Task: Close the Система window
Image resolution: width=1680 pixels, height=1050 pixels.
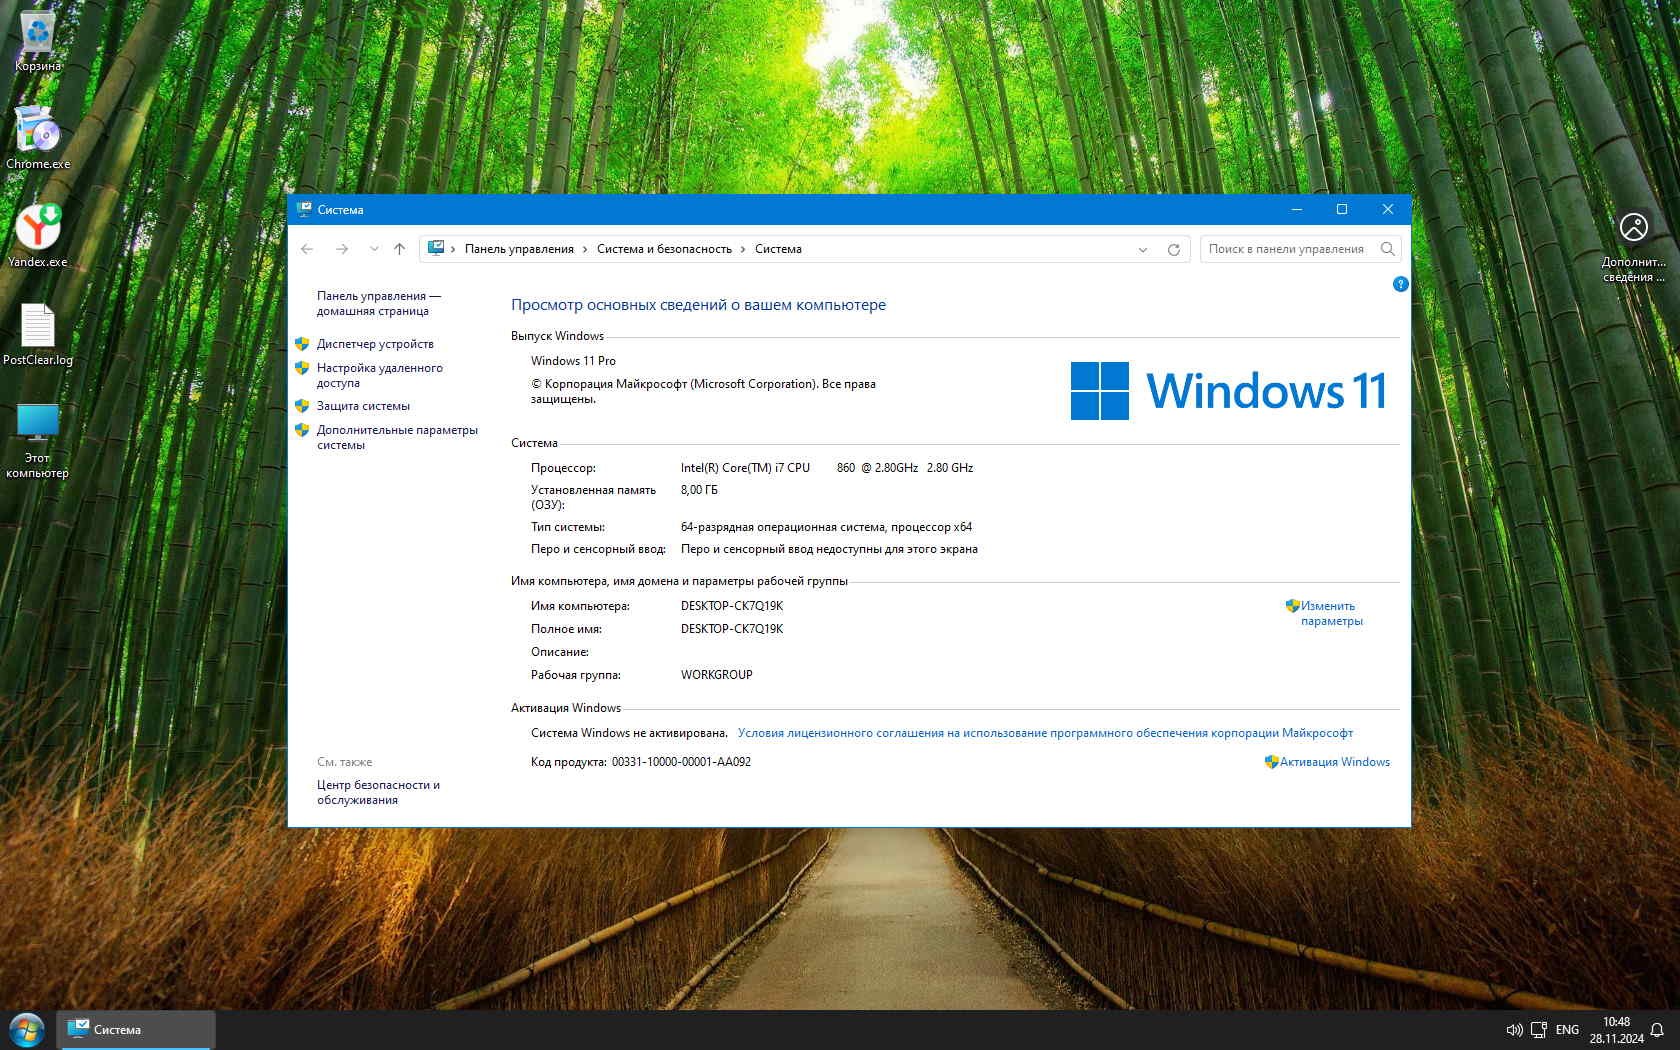Action: coord(1387,209)
